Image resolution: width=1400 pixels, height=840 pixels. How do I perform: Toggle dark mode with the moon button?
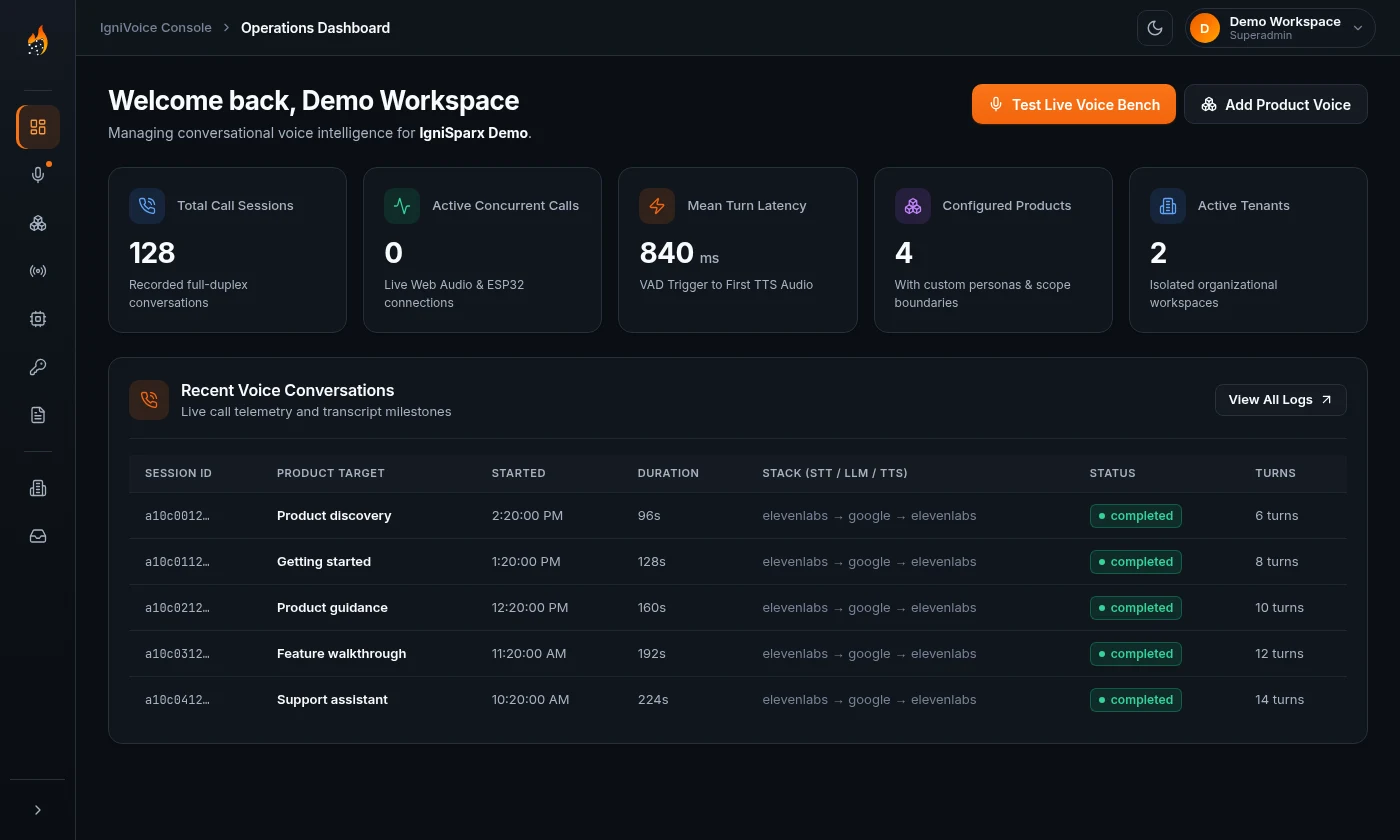coord(1155,28)
